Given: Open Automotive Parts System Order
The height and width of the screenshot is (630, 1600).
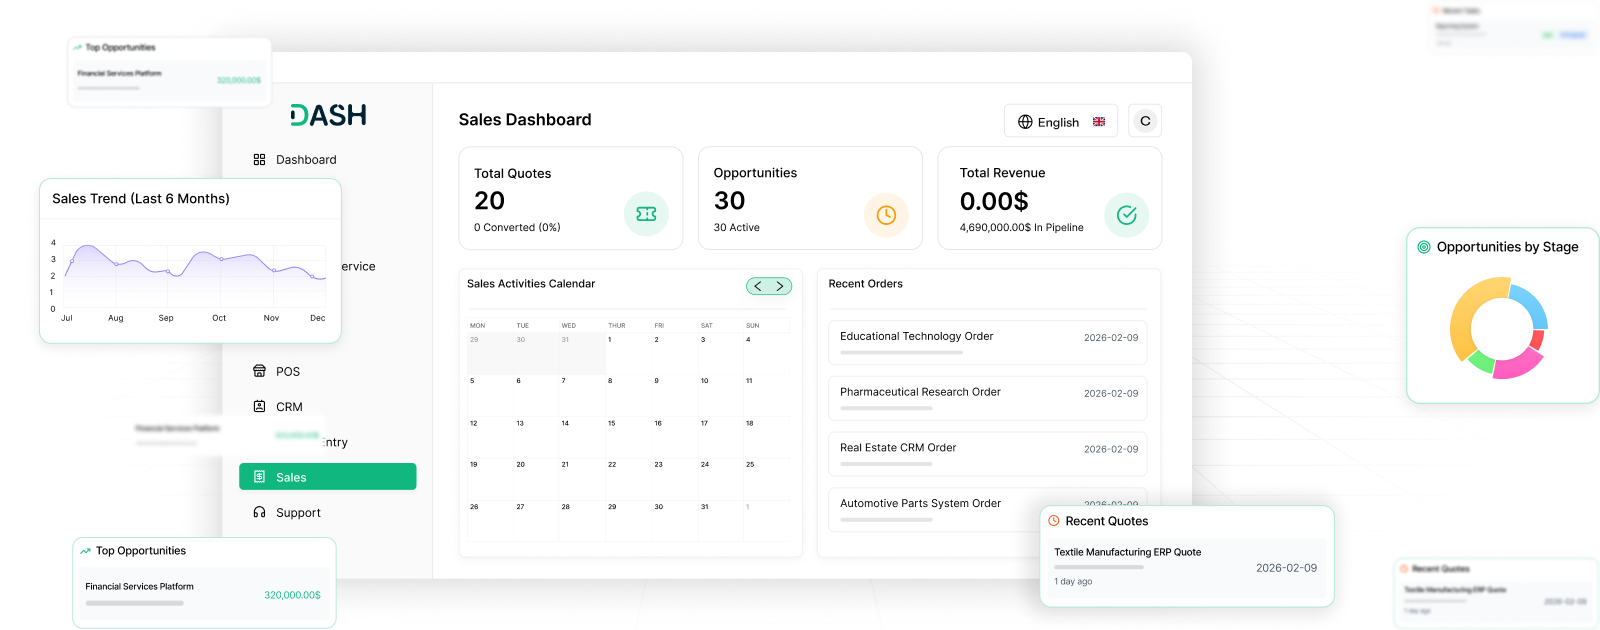Looking at the screenshot, I should coord(988,509).
